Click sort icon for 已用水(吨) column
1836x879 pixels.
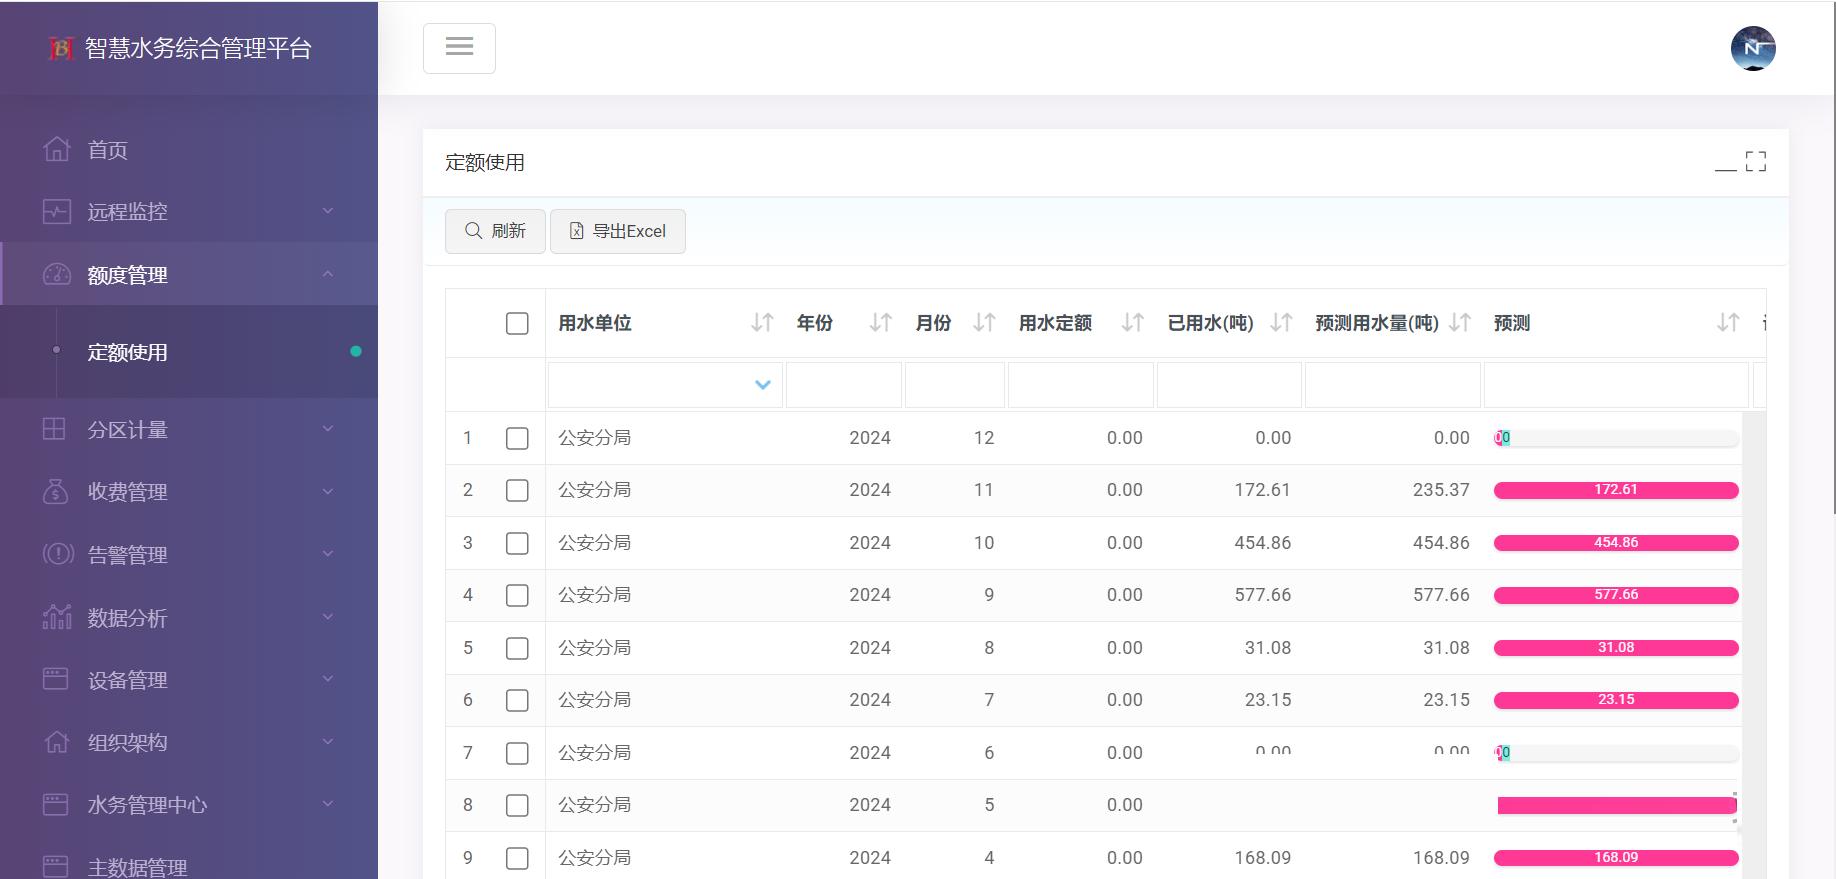pyautogui.click(x=1281, y=323)
